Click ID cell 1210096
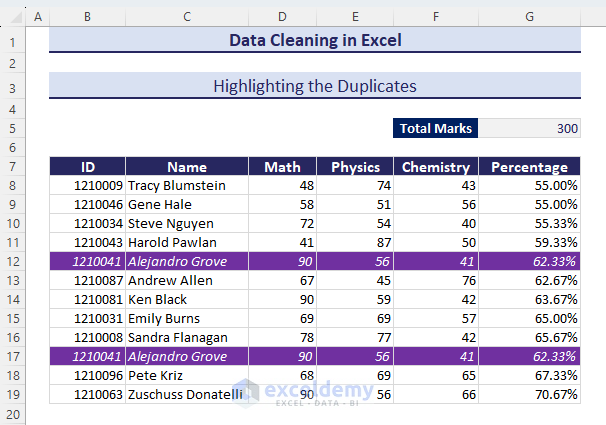 point(88,375)
